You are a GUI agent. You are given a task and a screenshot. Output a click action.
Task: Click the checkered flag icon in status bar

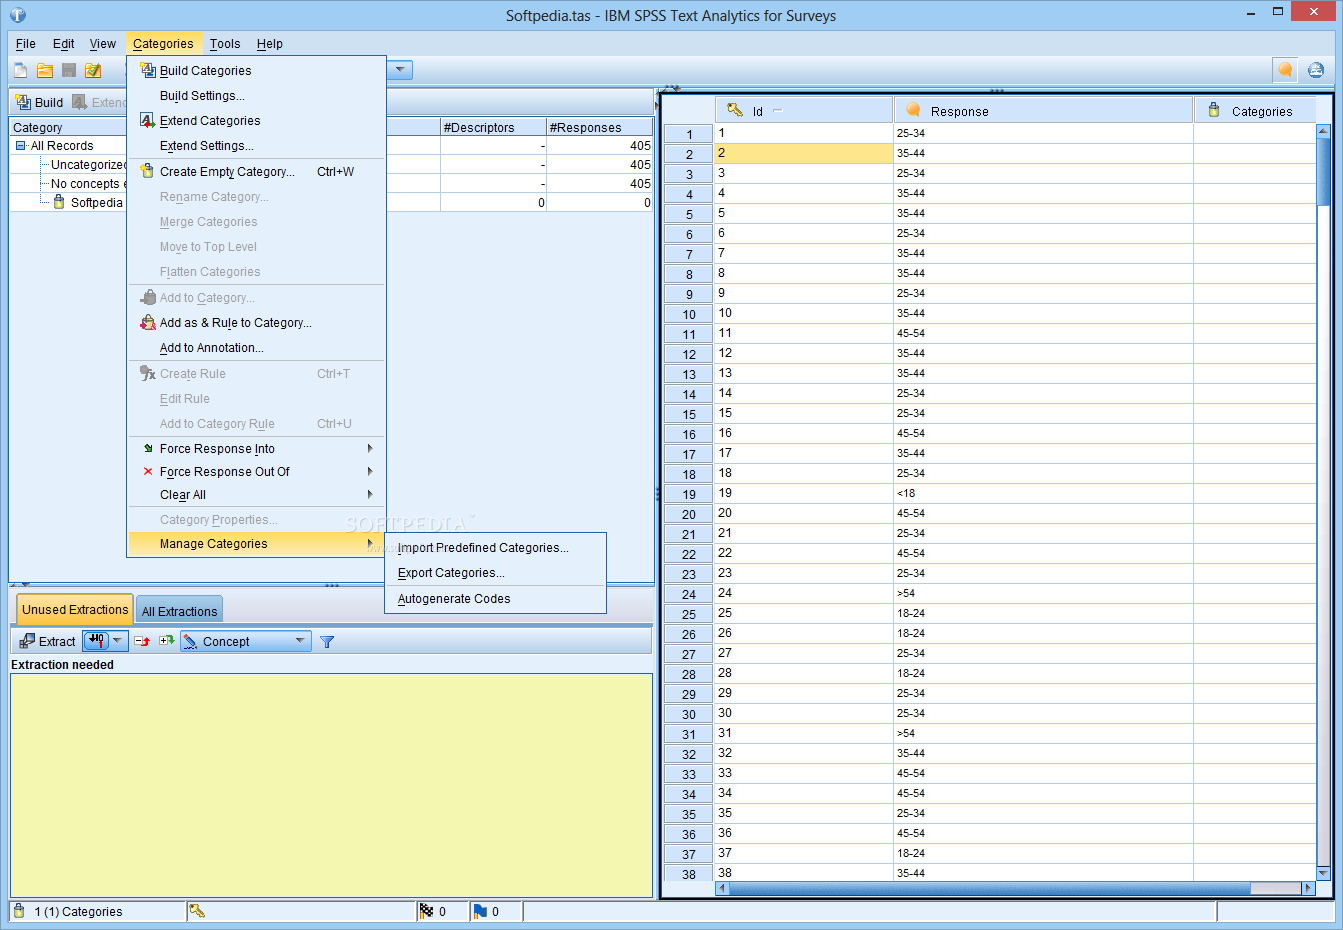point(427,911)
